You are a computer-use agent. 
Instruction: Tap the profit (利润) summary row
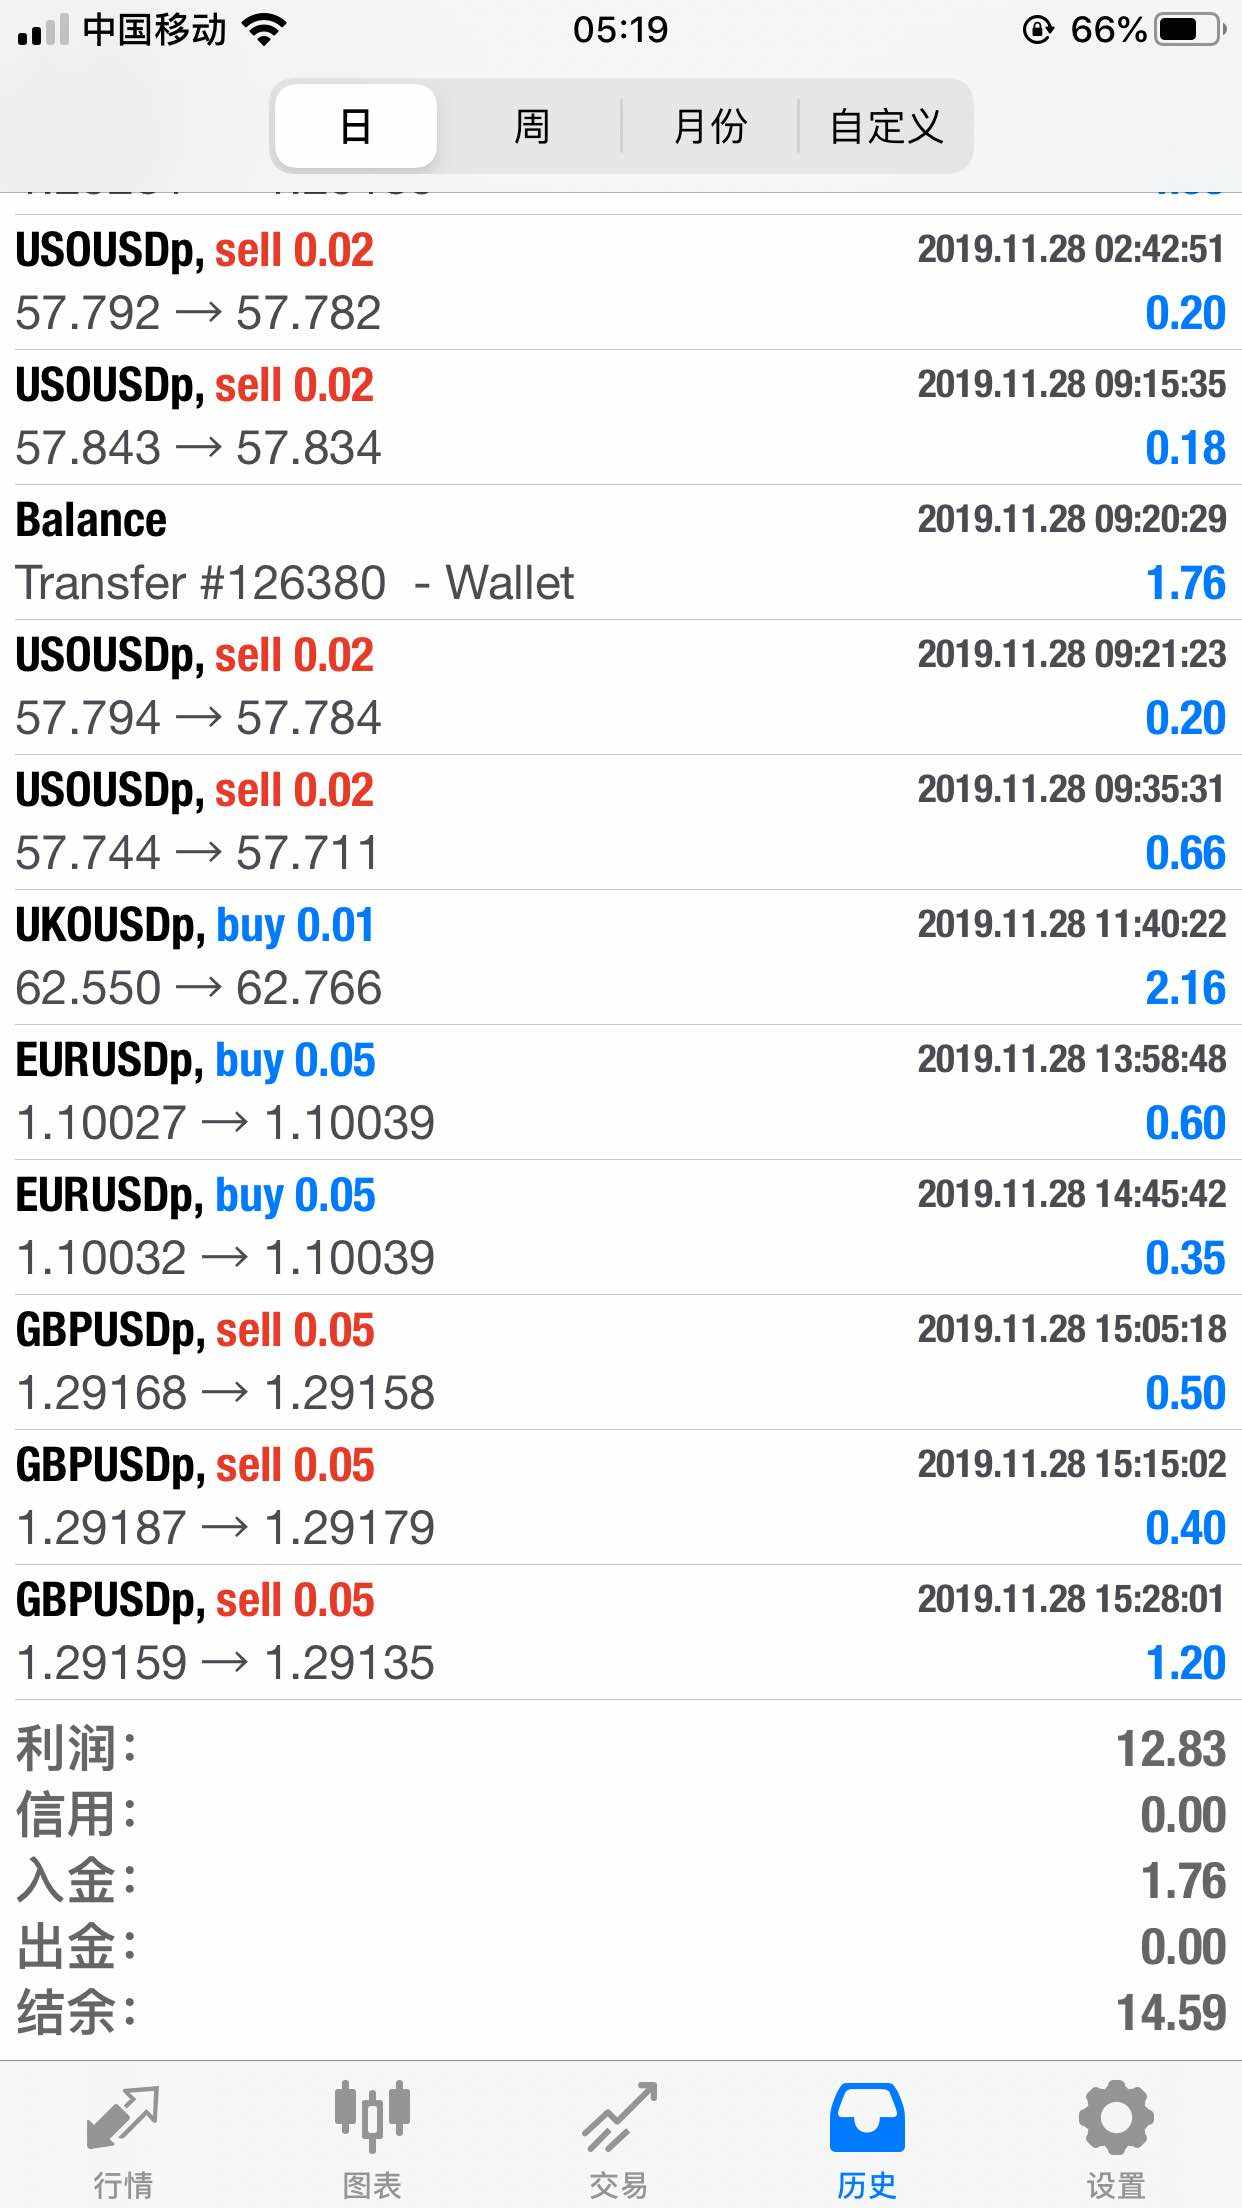pos(620,1749)
